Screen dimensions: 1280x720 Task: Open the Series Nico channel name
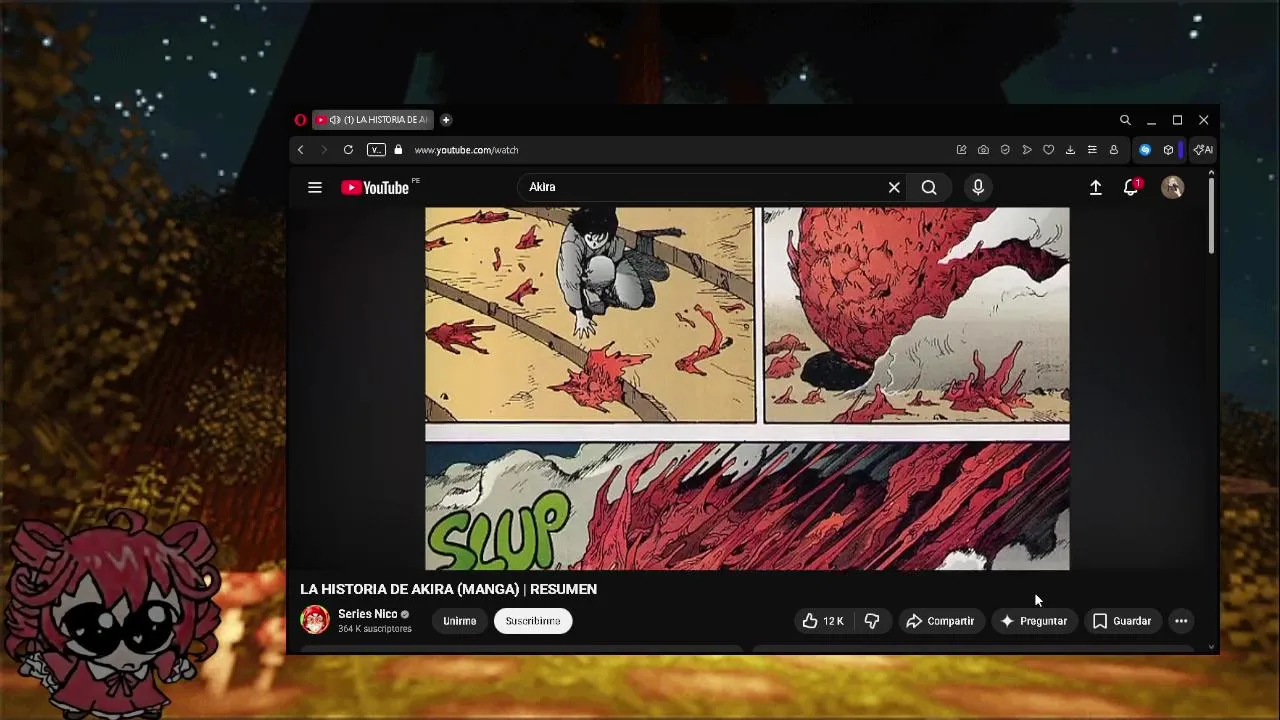pos(367,614)
